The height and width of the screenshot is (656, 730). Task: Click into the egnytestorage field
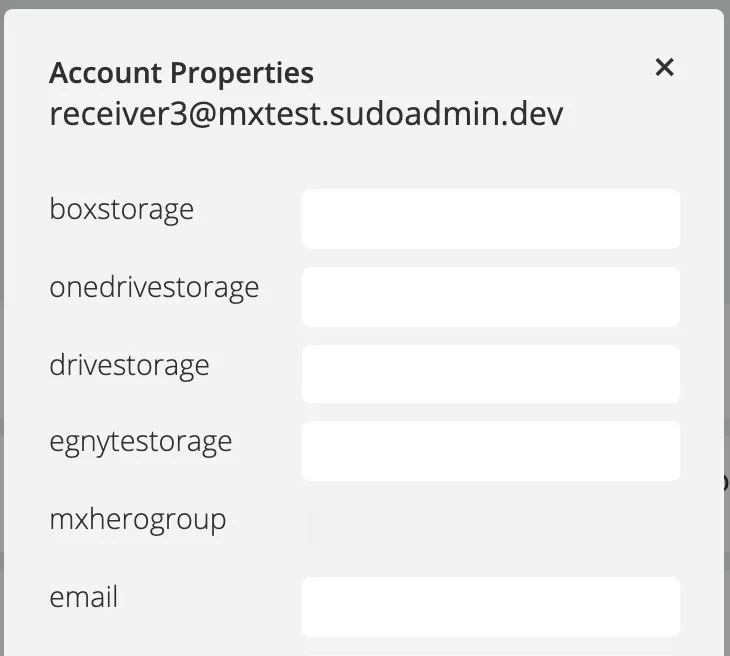point(490,451)
